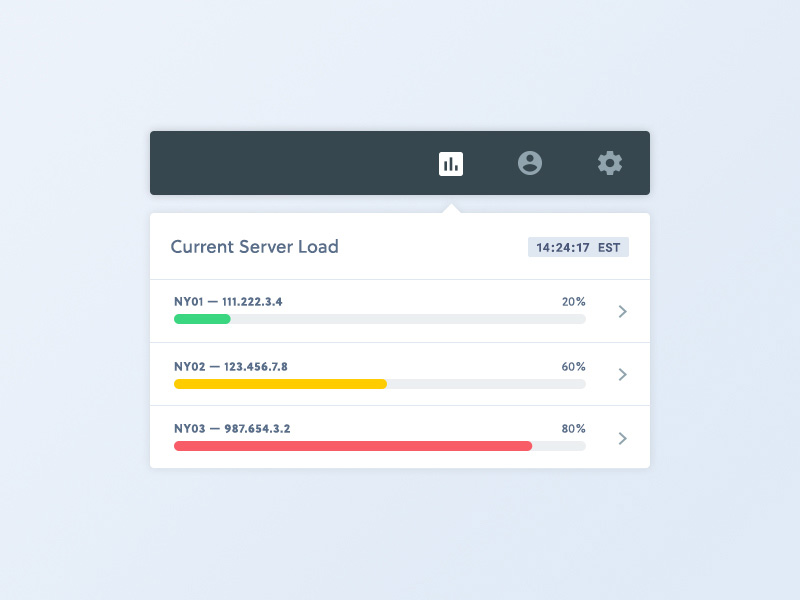
Task: Click the yellow NY02 load bar
Action: coord(280,383)
